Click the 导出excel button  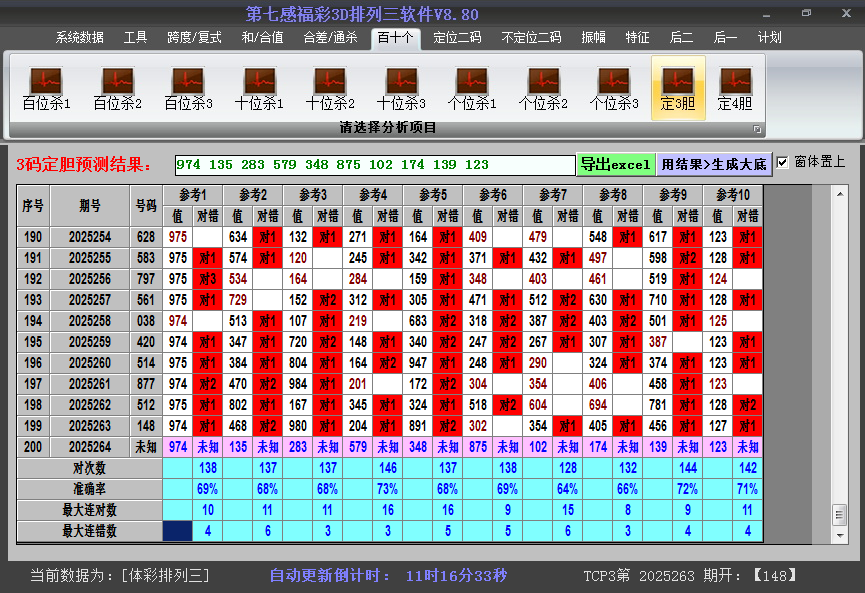point(618,162)
